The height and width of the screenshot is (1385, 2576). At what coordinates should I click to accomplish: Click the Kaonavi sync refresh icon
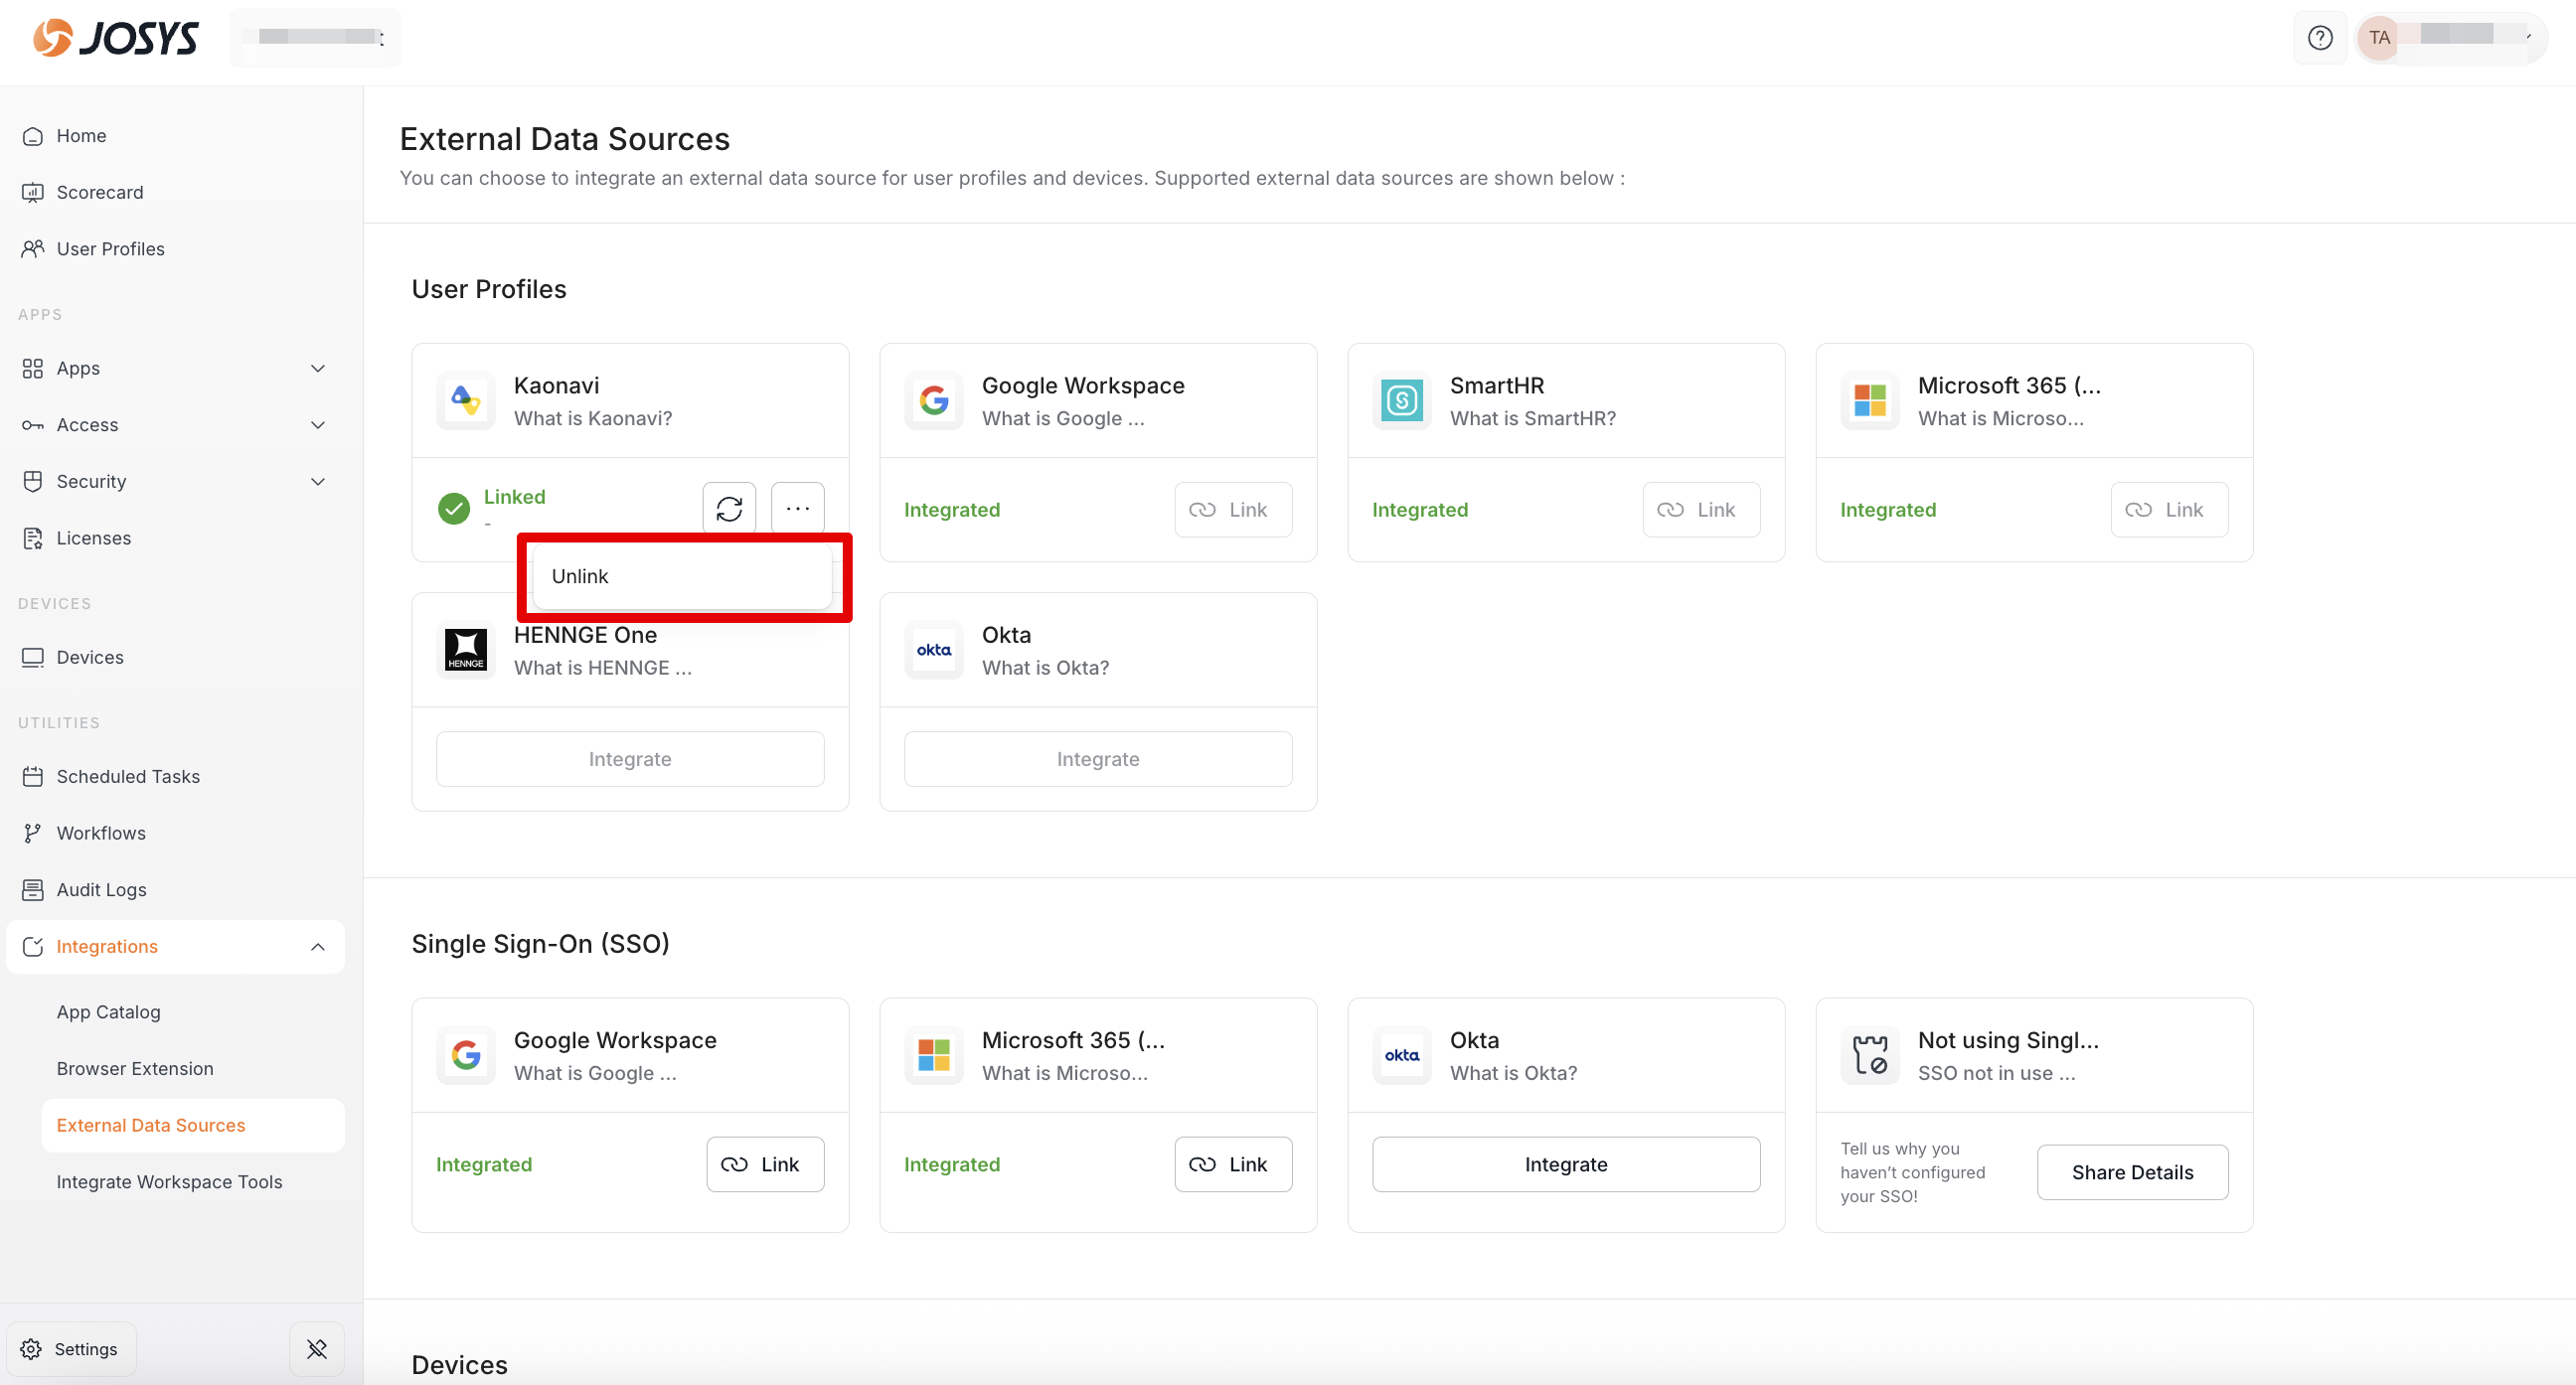pyautogui.click(x=729, y=509)
